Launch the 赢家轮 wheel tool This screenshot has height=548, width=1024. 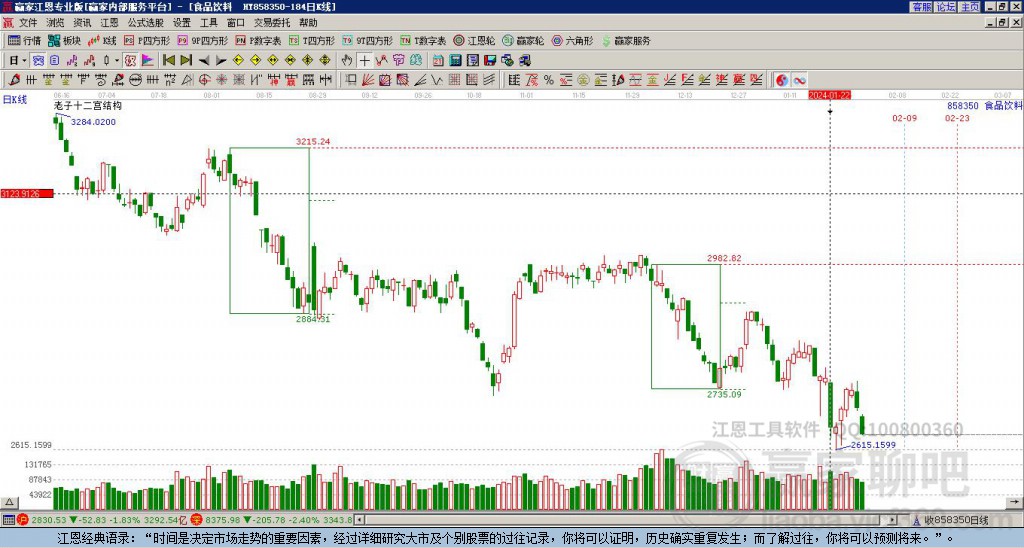523,40
